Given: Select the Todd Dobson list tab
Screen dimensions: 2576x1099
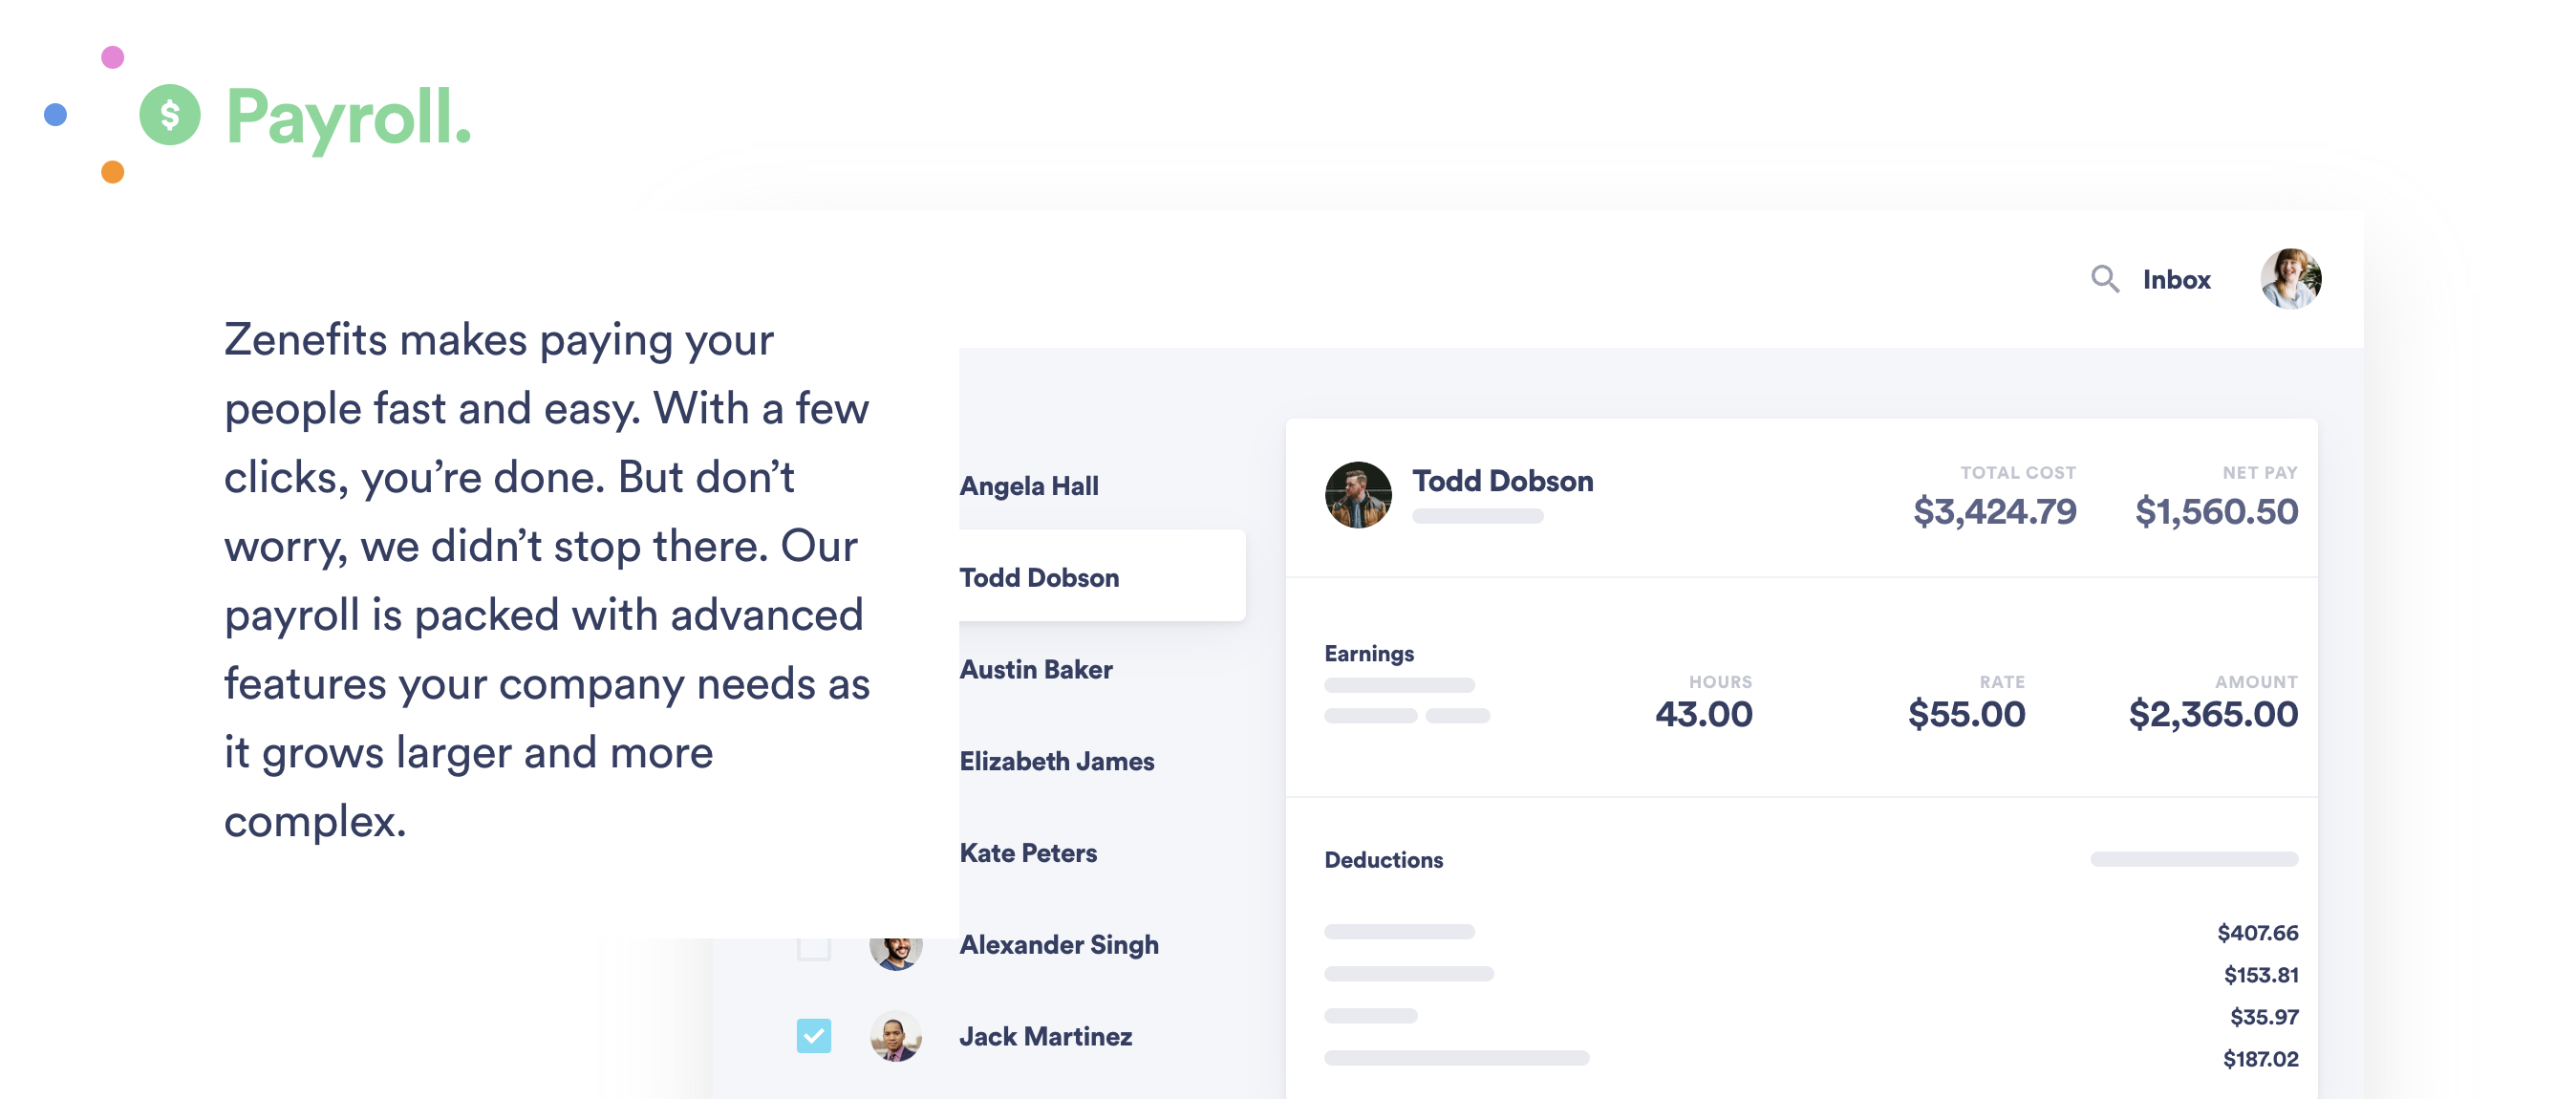Looking at the screenshot, I should click(1102, 576).
